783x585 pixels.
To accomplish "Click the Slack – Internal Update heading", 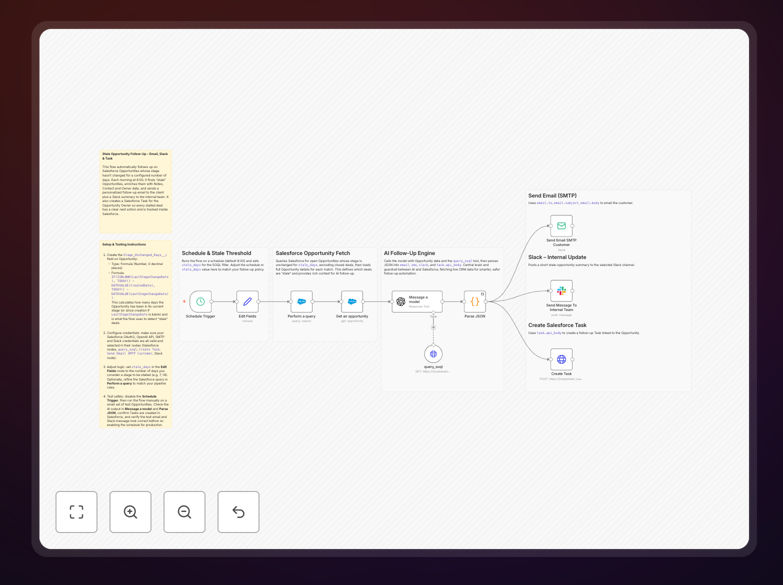I will [557, 257].
